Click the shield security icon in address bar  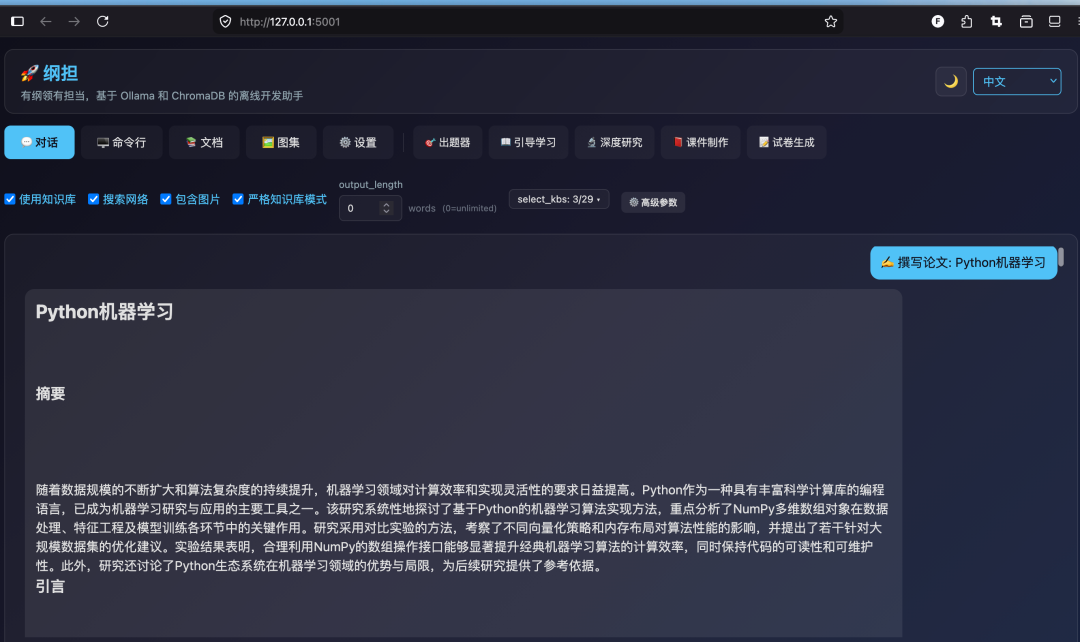(x=225, y=21)
